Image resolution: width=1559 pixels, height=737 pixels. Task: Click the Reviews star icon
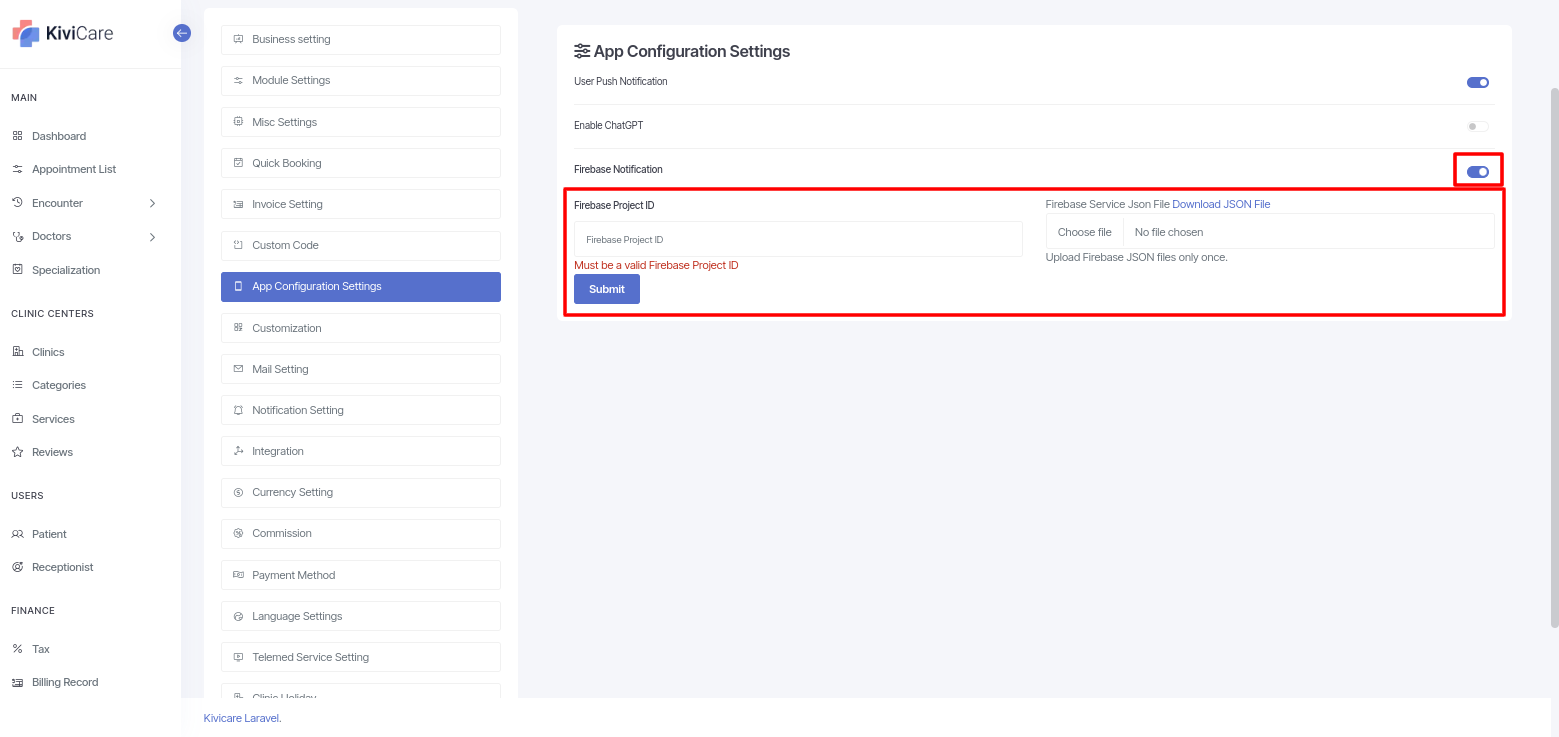click(x=17, y=452)
